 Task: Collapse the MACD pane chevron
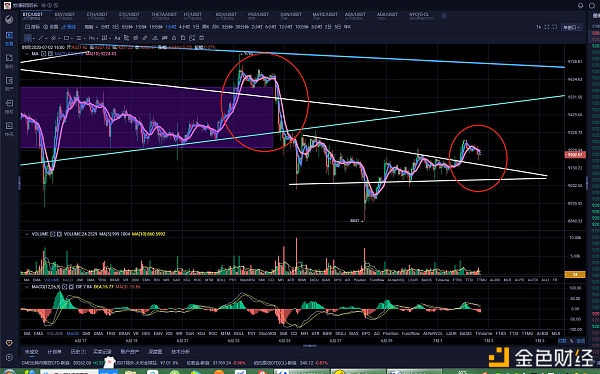click(27, 287)
